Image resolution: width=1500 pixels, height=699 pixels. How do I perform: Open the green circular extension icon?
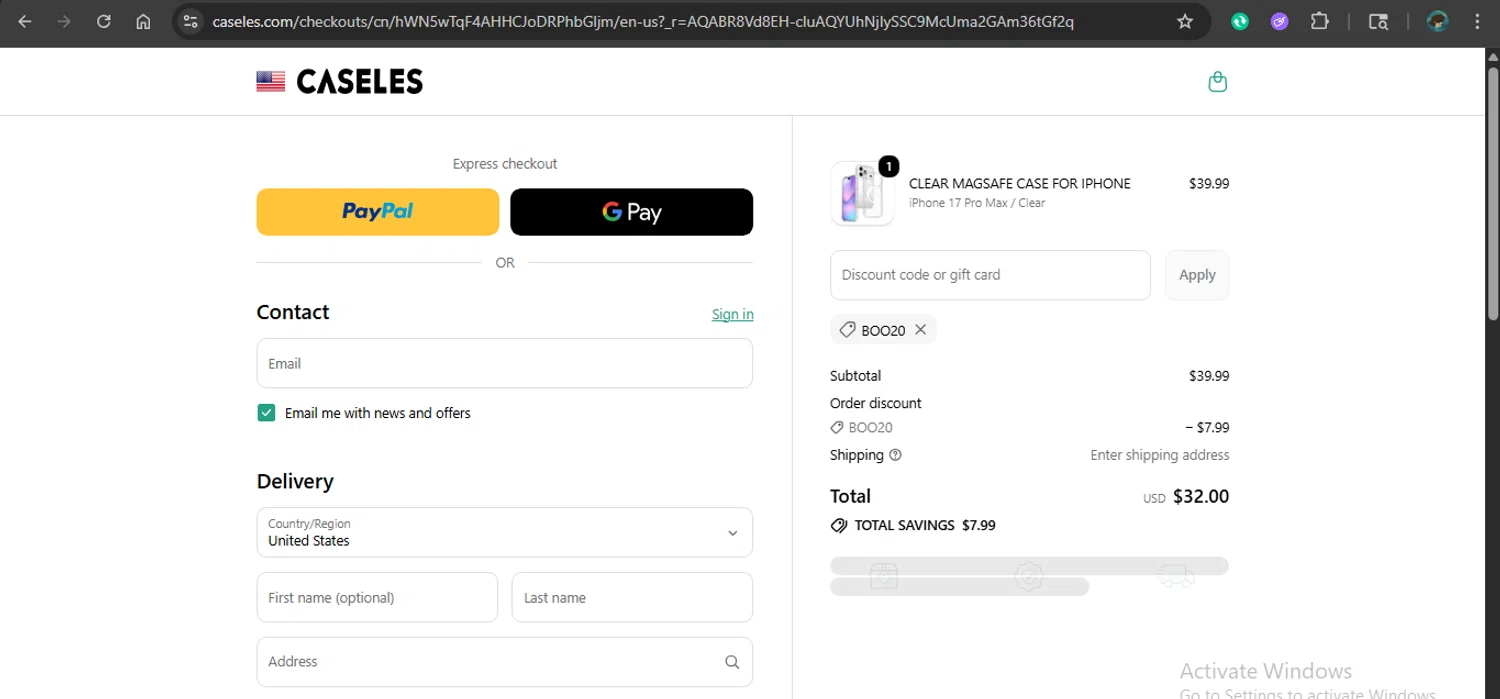click(x=1240, y=21)
